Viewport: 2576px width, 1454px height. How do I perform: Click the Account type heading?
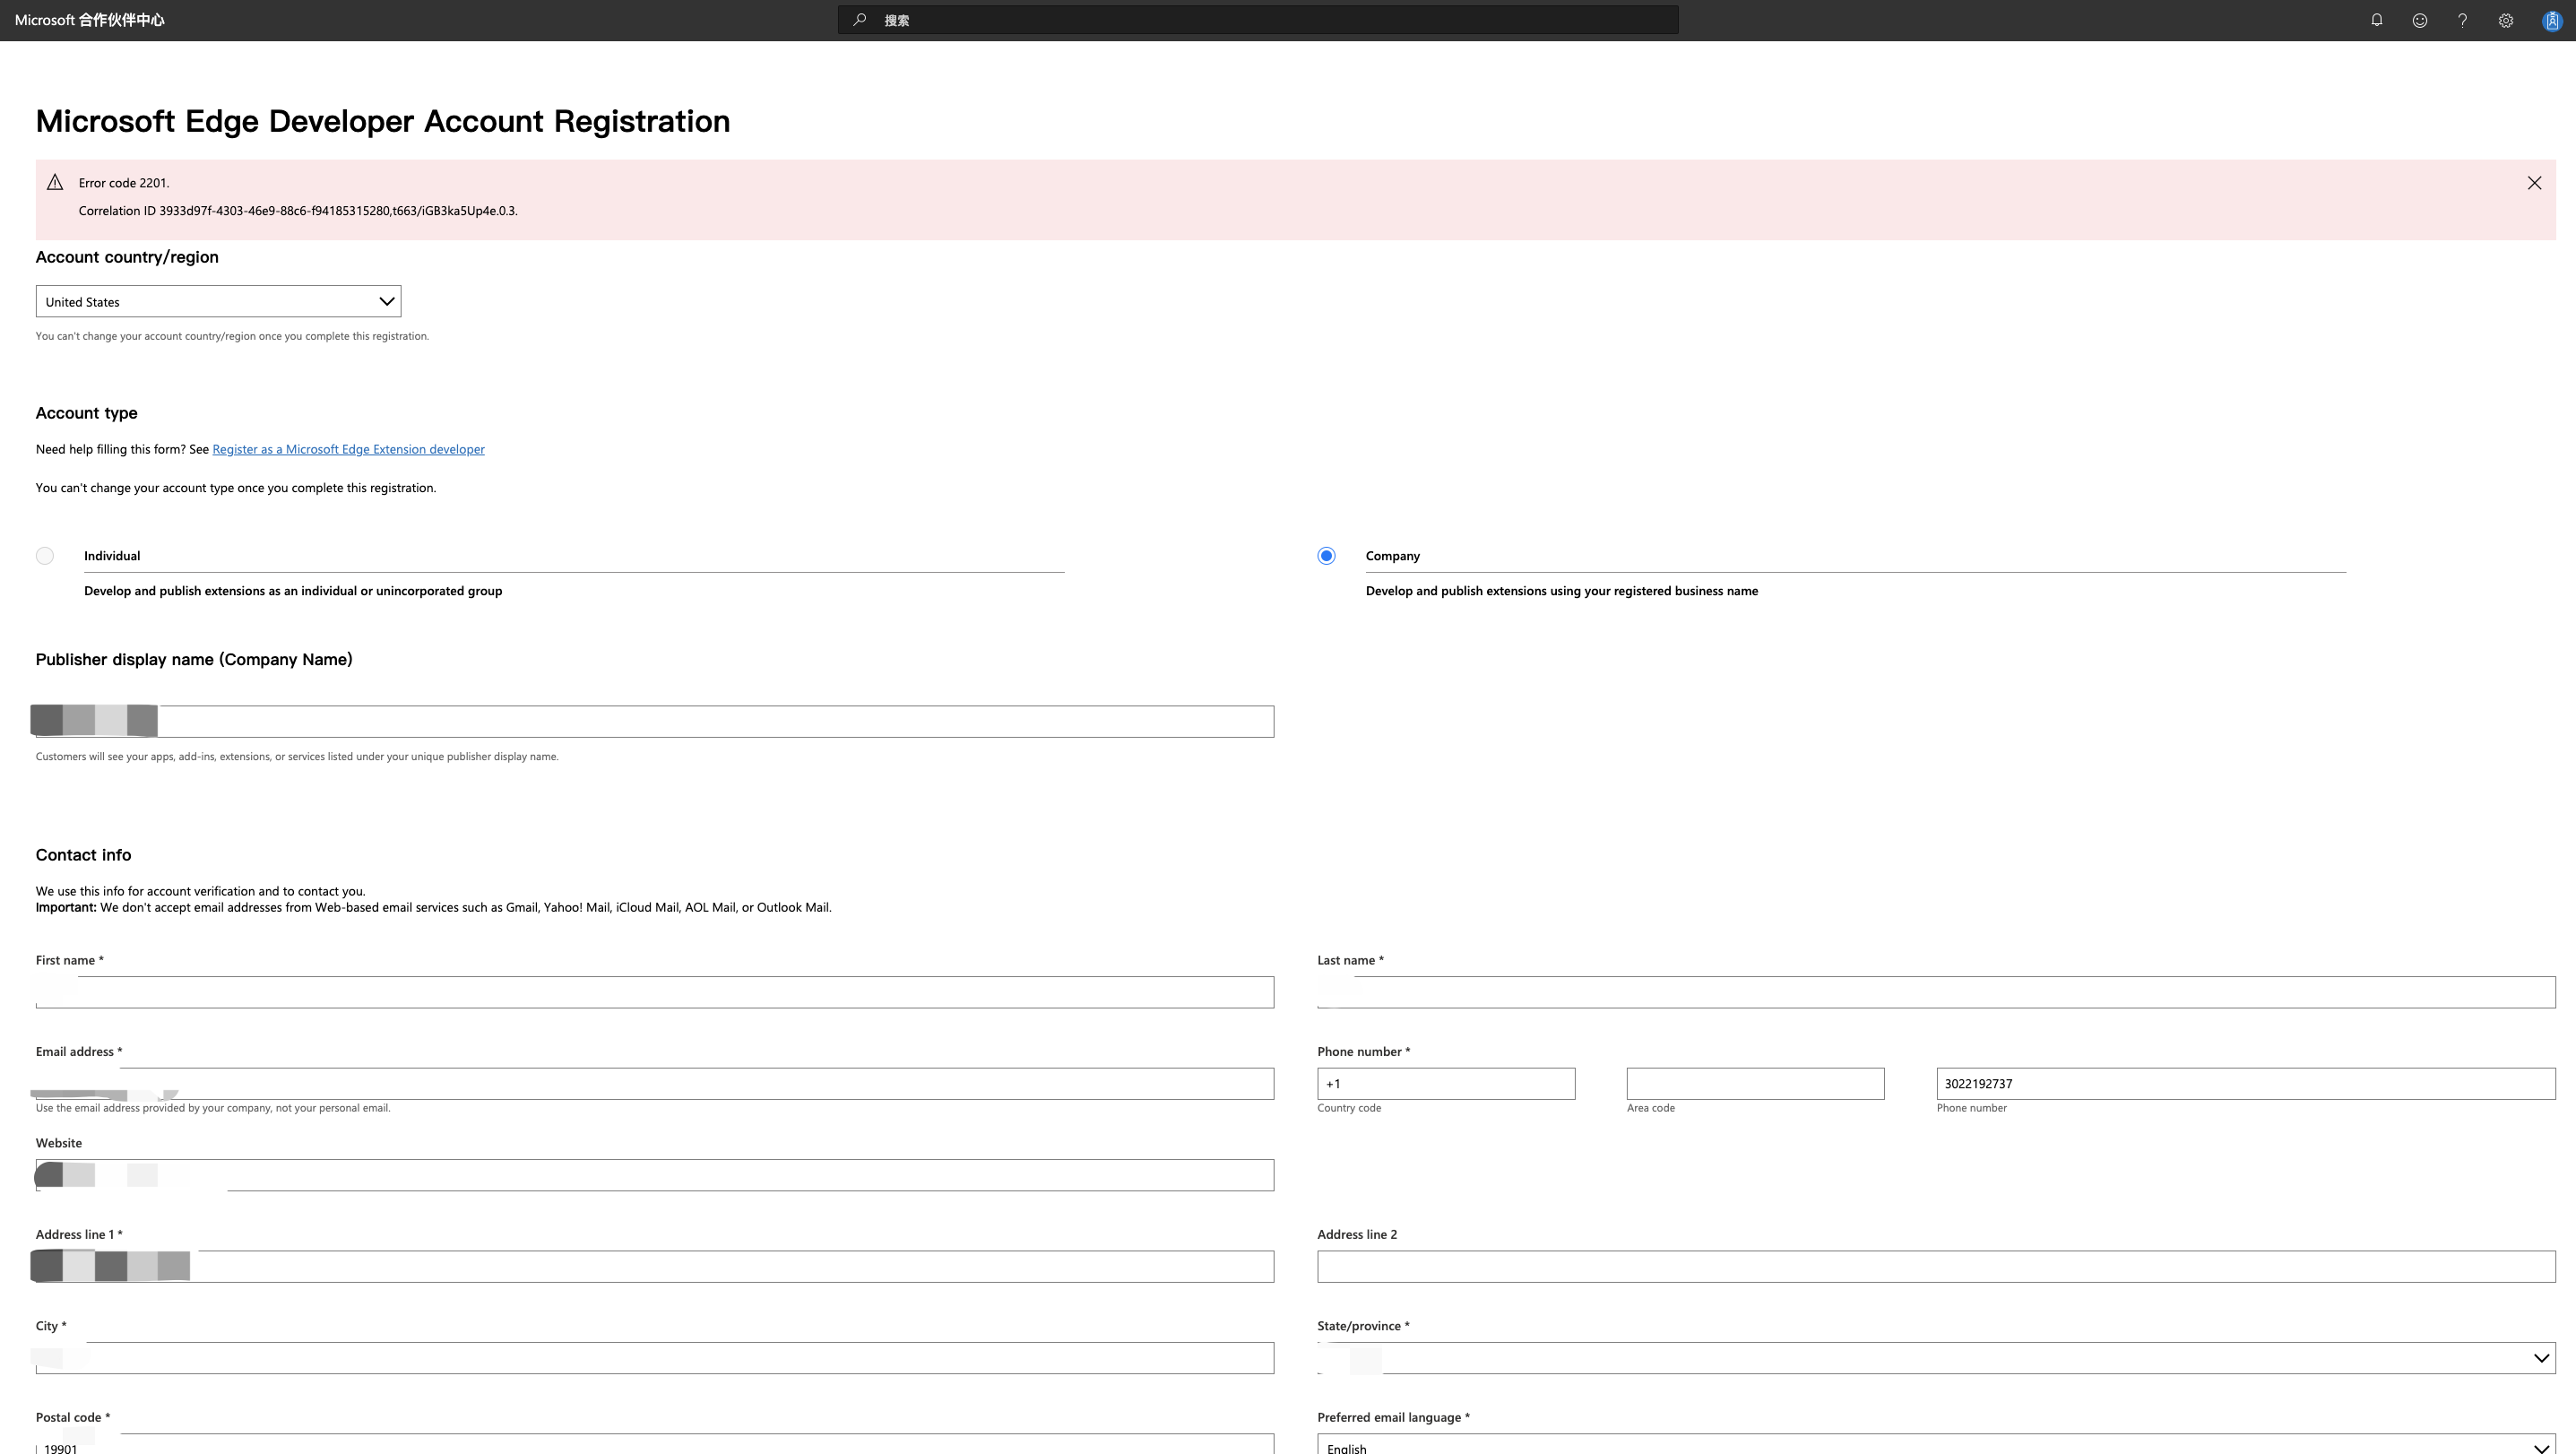(x=86, y=413)
